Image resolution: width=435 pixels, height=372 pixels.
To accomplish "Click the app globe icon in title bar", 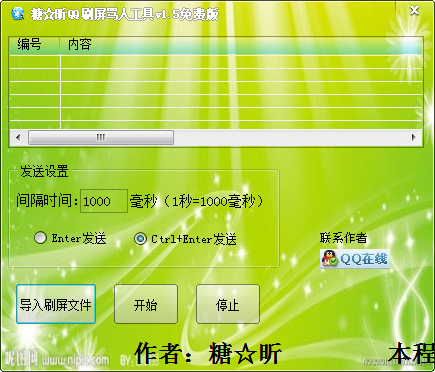I will [x=17, y=13].
